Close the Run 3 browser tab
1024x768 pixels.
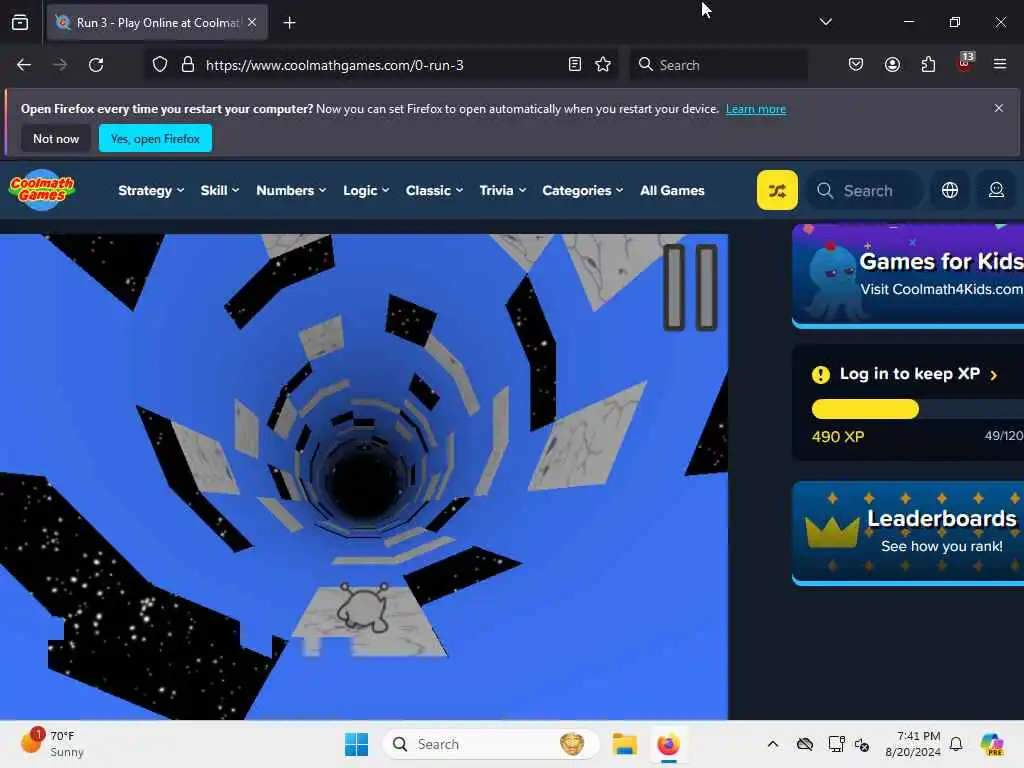[x=252, y=22]
